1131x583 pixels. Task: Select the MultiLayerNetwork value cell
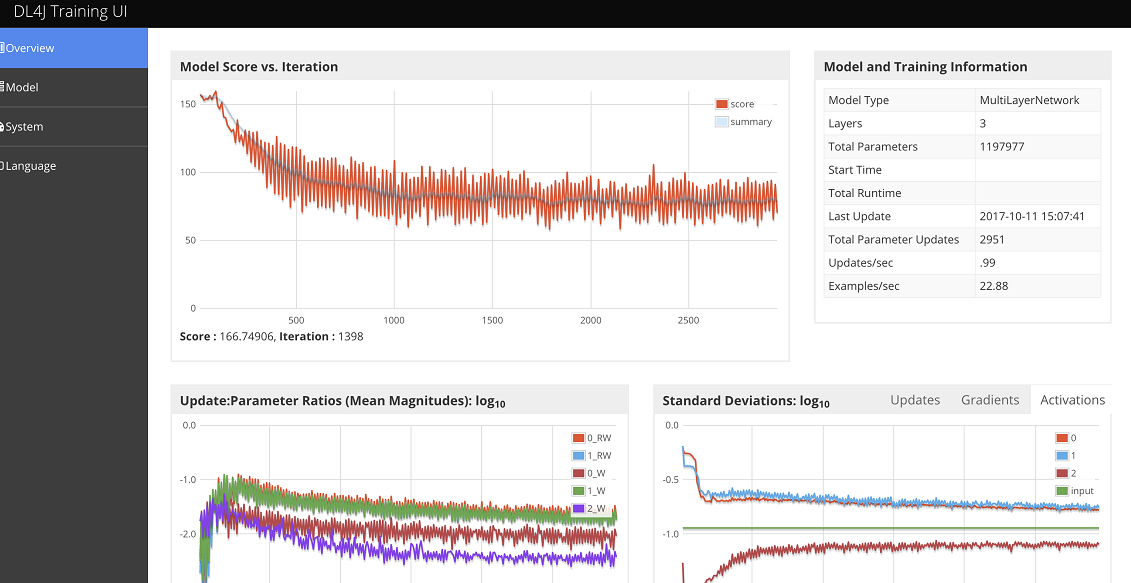tap(1029, 100)
